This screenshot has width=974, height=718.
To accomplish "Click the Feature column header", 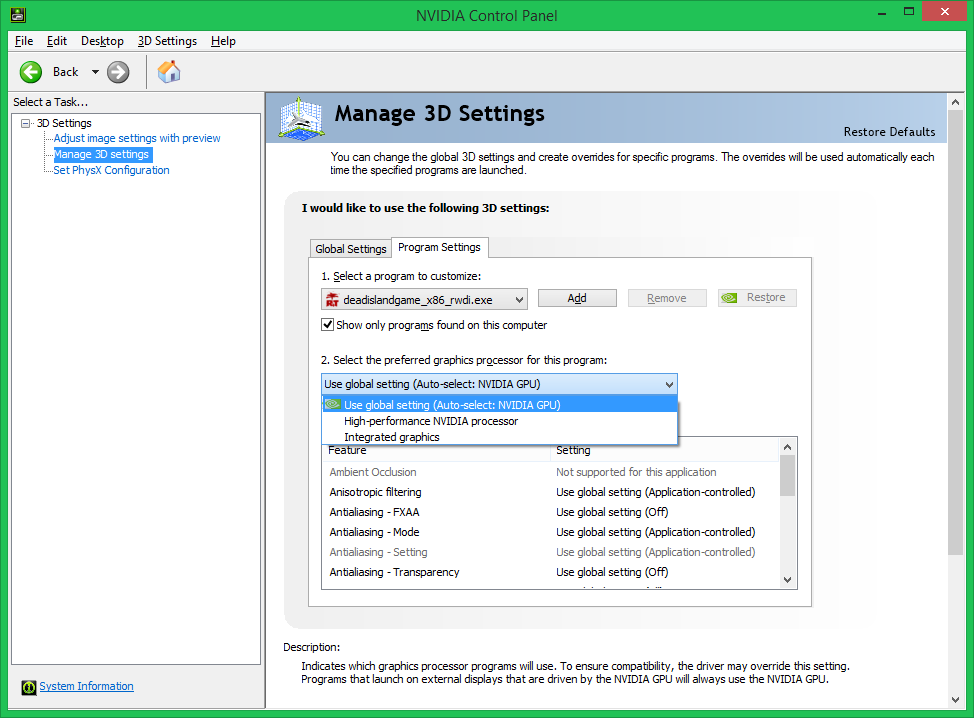I will [436, 450].
